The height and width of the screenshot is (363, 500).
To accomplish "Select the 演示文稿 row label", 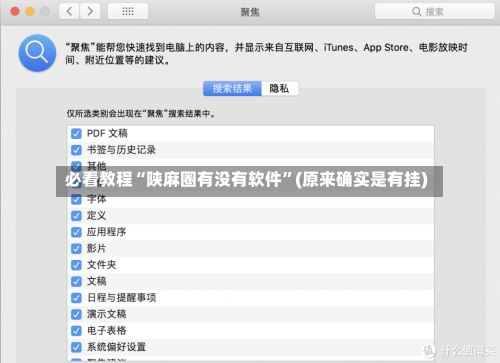I will pyautogui.click(x=107, y=314).
